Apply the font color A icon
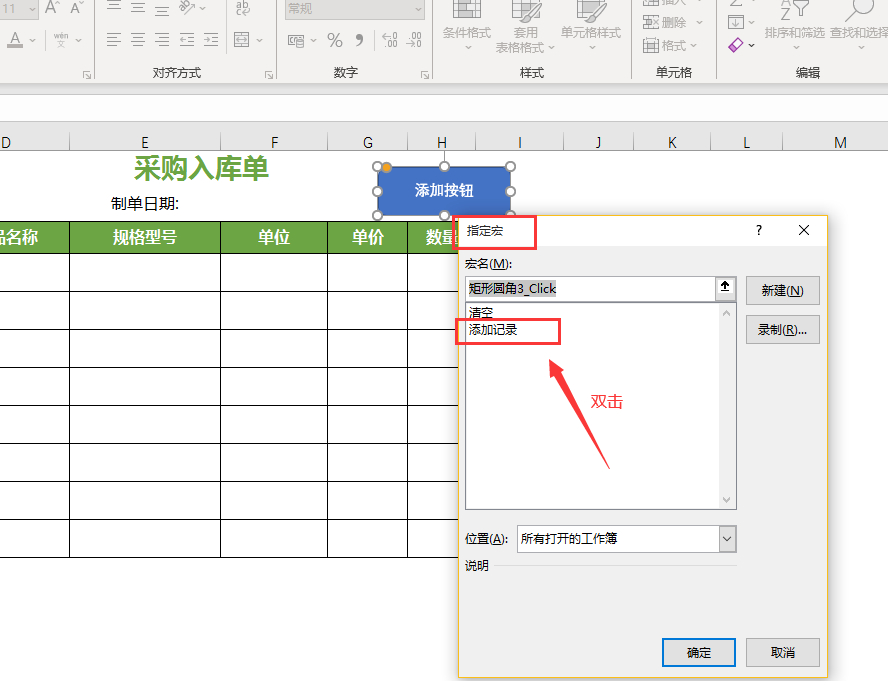This screenshot has width=888, height=681. point(15,40)
